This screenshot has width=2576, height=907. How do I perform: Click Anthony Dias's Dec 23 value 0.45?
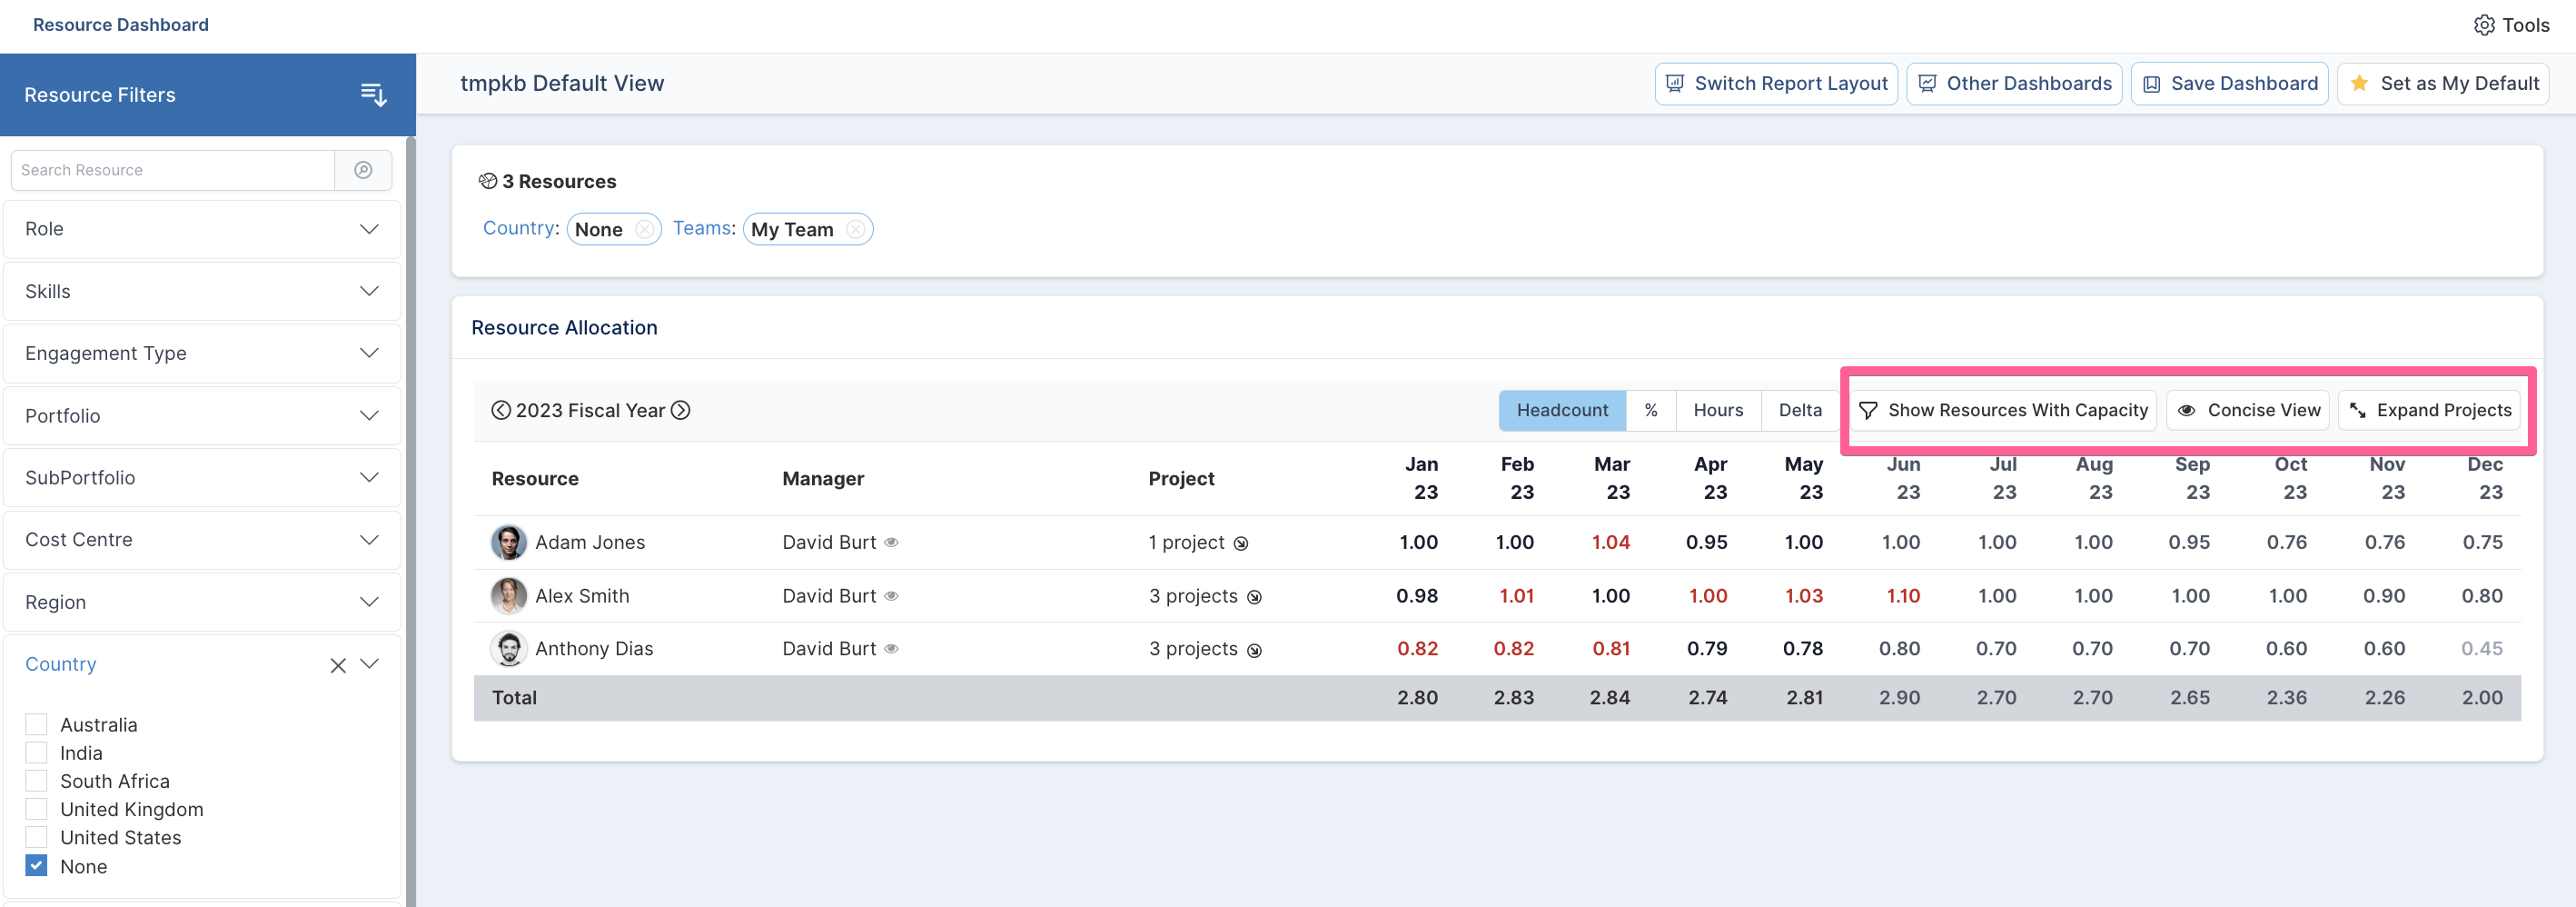pos(2481,649)
